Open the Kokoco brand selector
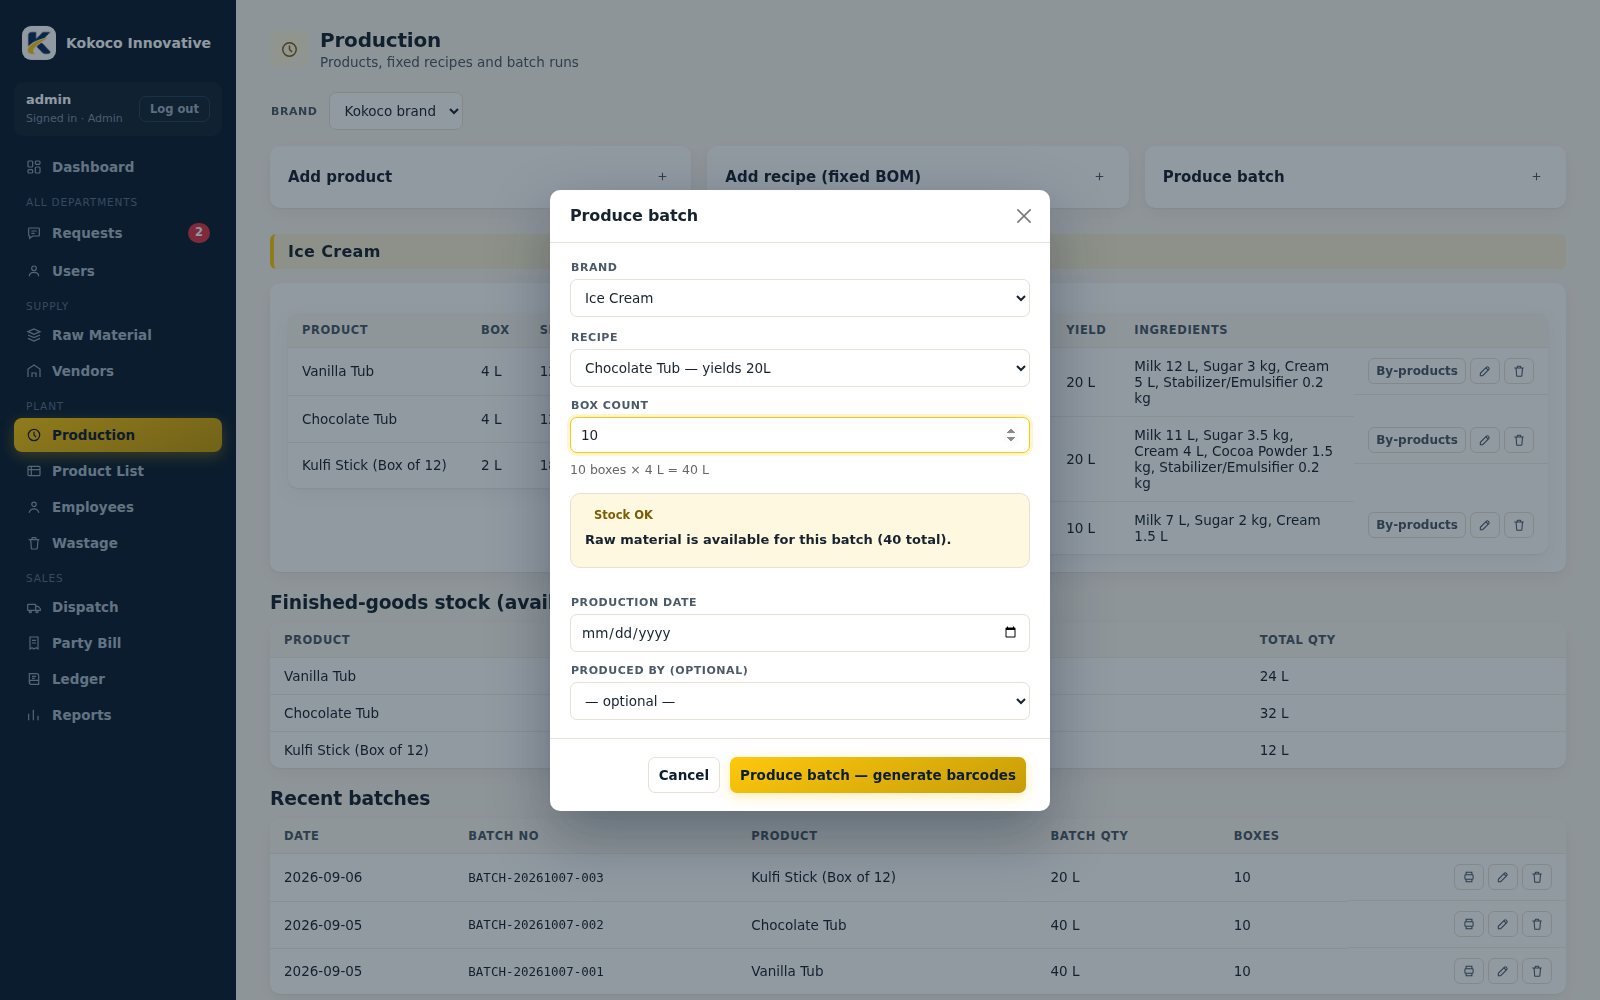The height and width of the screenshot is (1000, 1600). click(x=396, y=111)
